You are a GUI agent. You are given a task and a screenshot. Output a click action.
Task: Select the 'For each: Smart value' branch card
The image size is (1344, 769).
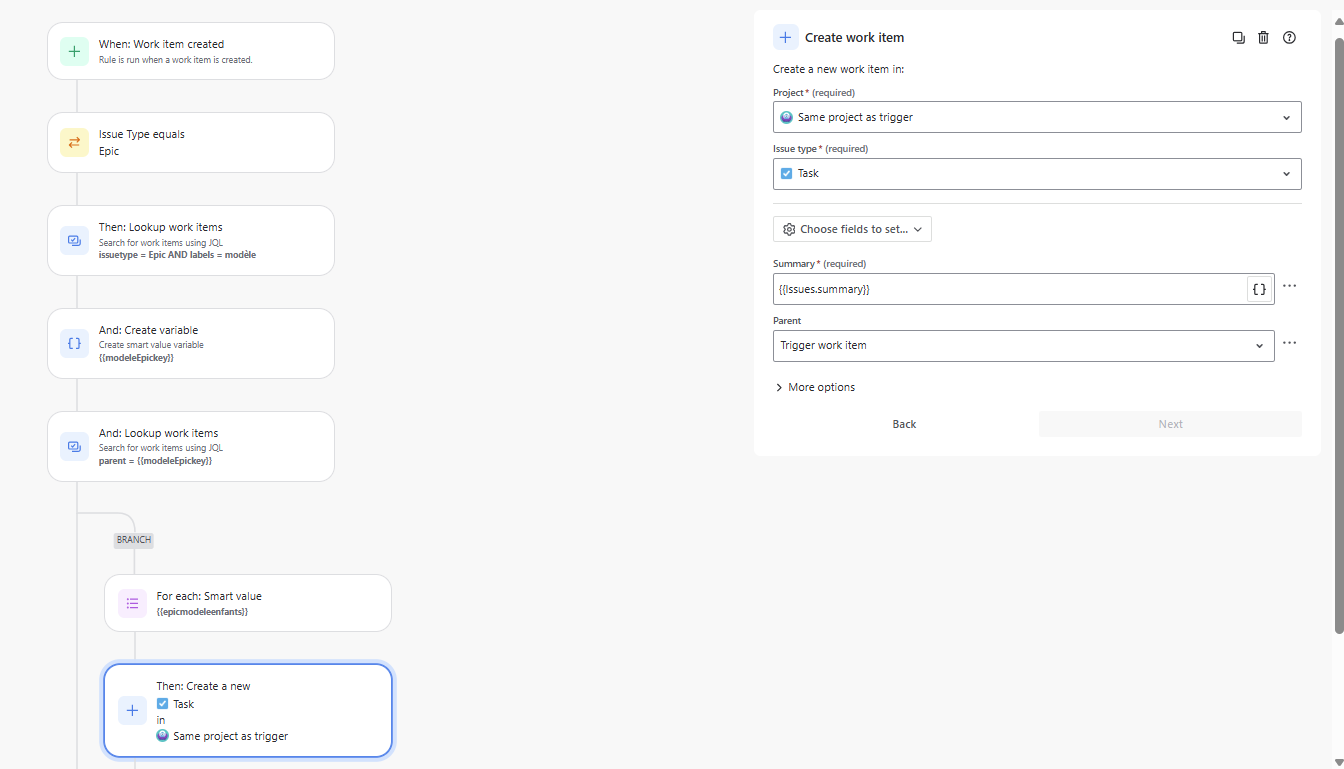(x=248, y=603)
